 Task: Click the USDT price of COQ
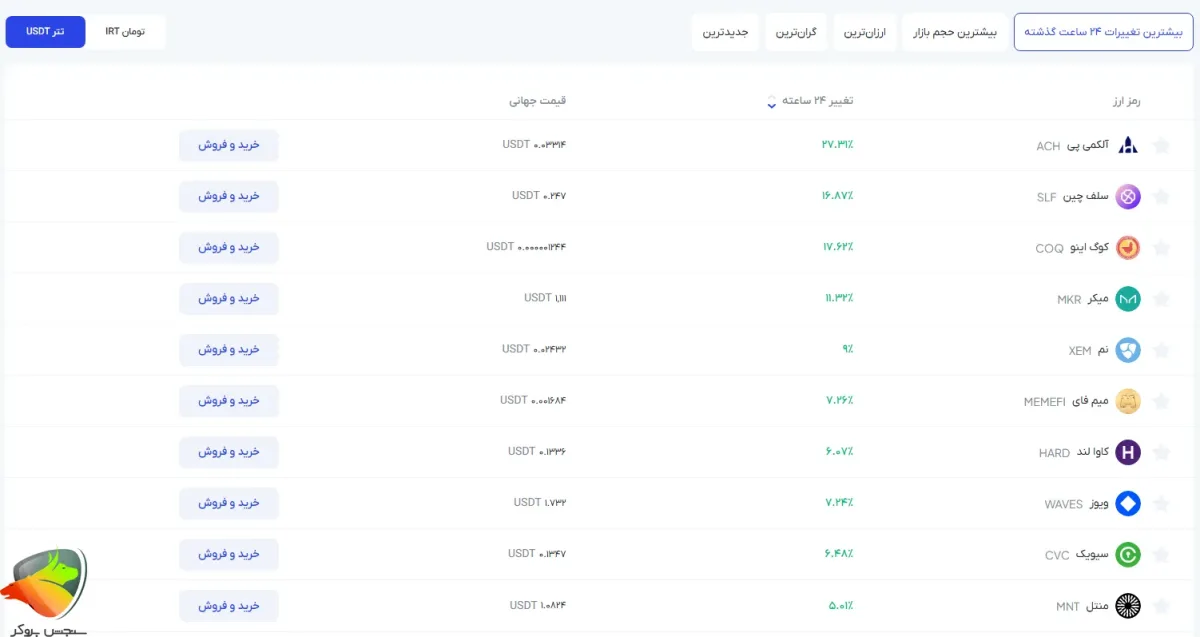527,247
